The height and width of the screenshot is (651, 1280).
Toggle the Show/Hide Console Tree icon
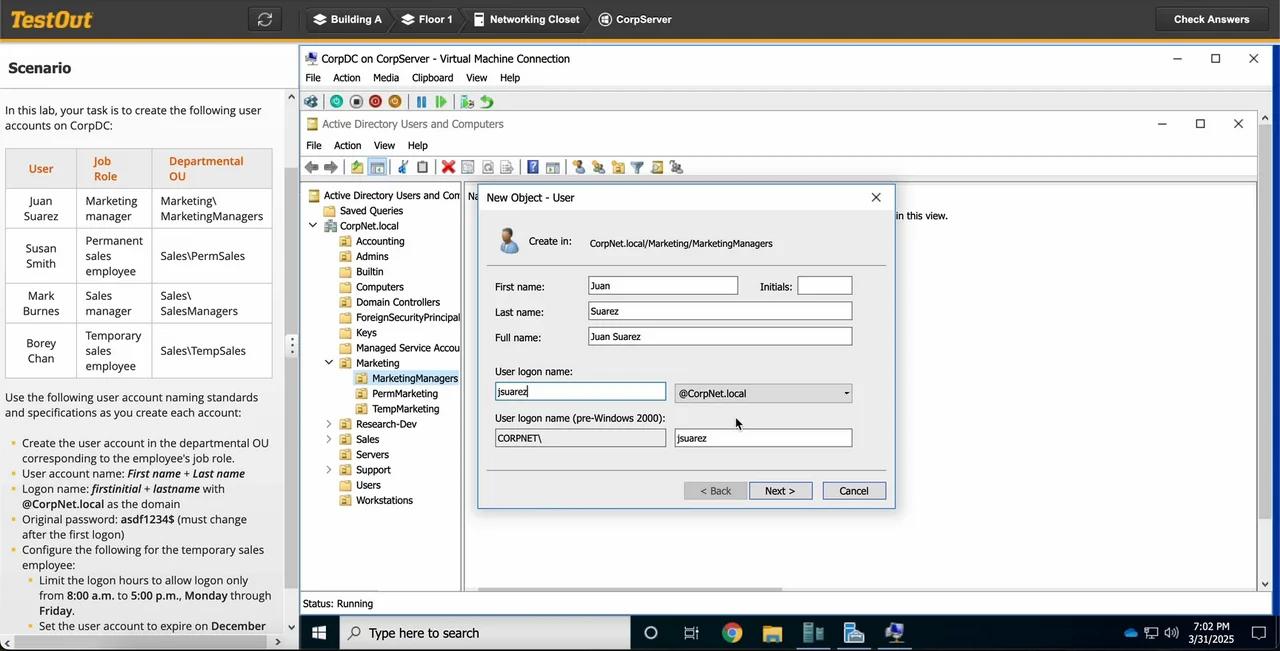pyautogui.click(x=377, y=167)
